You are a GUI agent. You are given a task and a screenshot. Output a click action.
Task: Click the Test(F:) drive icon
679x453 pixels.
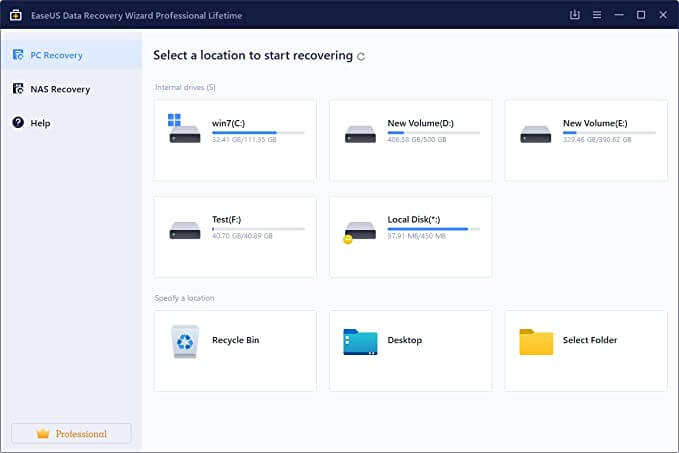pyautogui.click(x=185, y=230)
